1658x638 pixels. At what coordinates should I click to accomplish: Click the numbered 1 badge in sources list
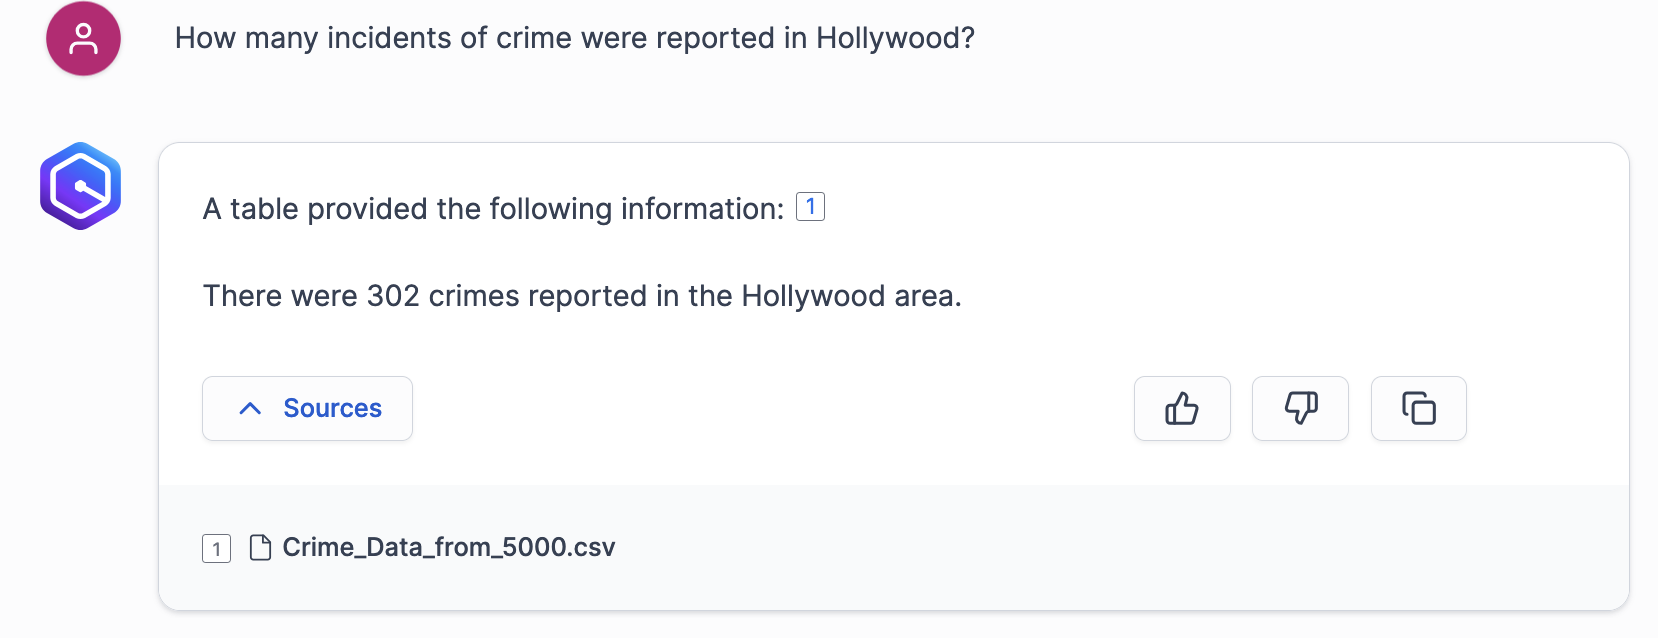pos(216,548)
